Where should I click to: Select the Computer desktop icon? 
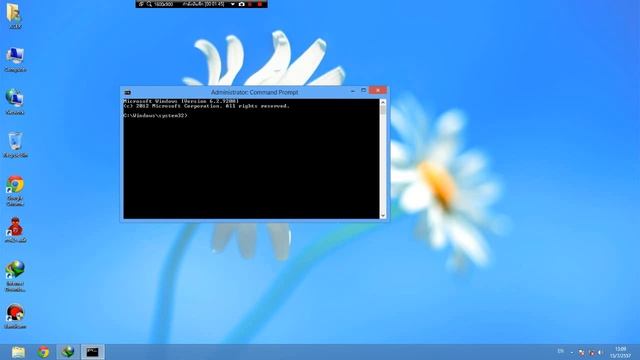coord(15,60)
